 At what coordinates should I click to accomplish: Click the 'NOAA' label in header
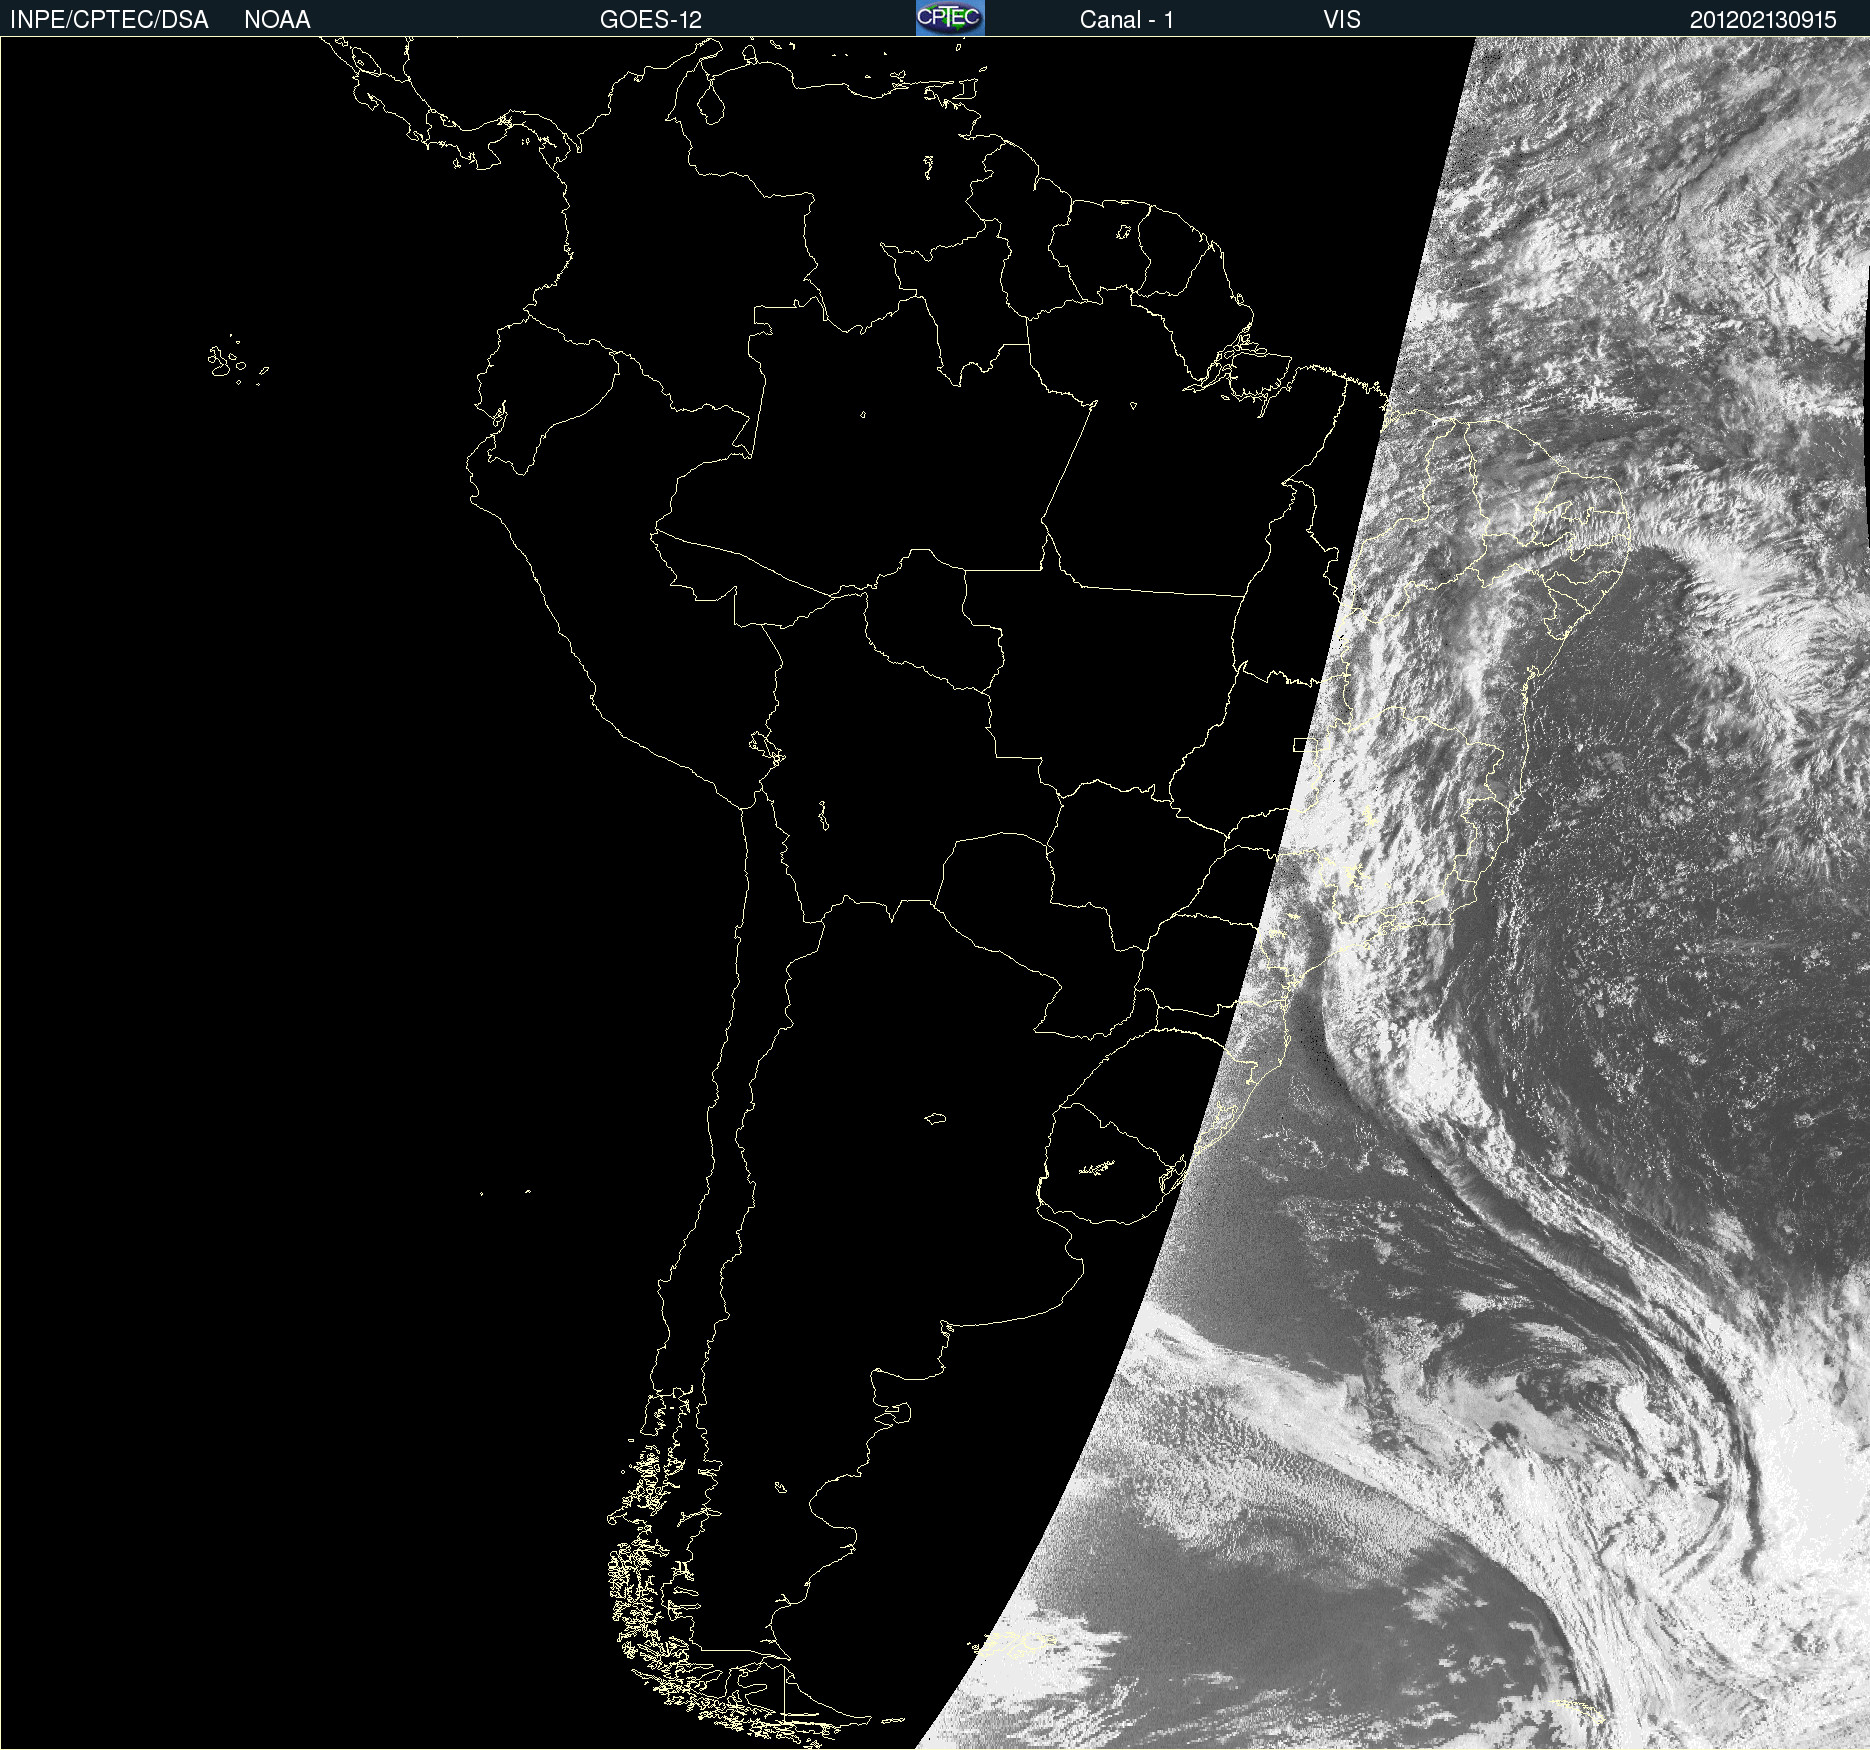pos(277,20)
